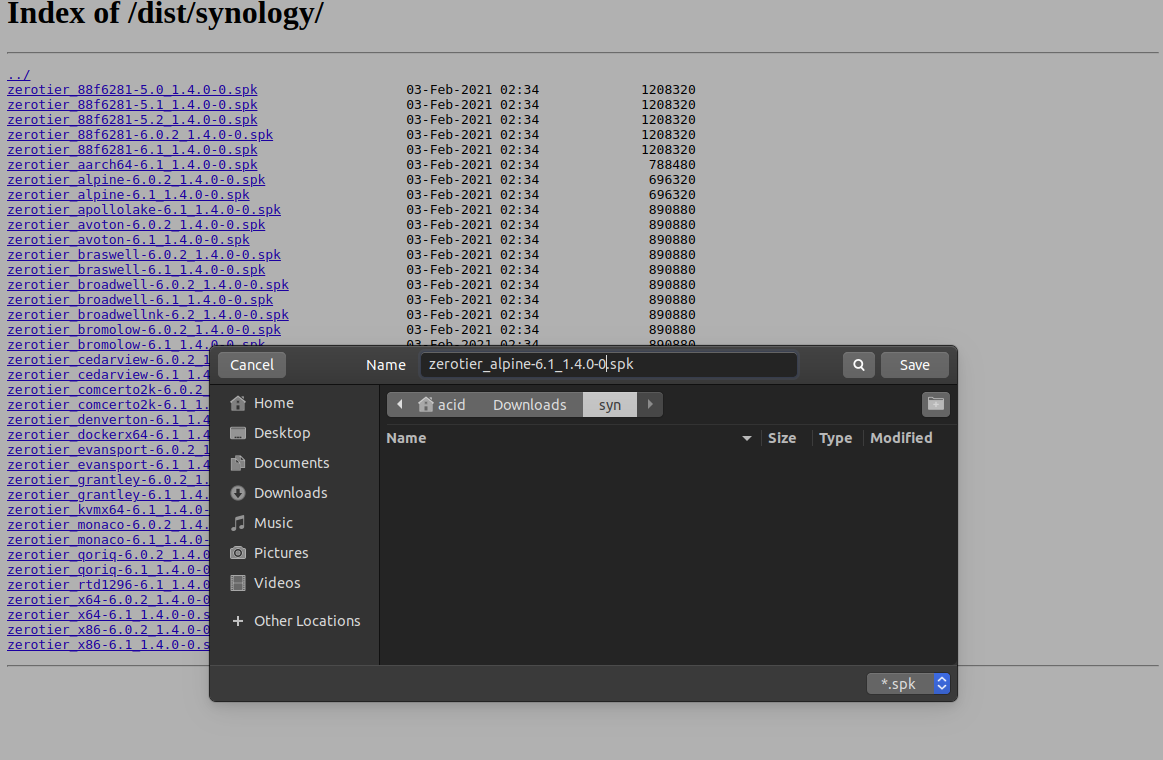Viewport: 1163px width, 760px height.
Task: Open the zerotier_monaco-6.0.2 link
Action: click(x=108, y=525)
